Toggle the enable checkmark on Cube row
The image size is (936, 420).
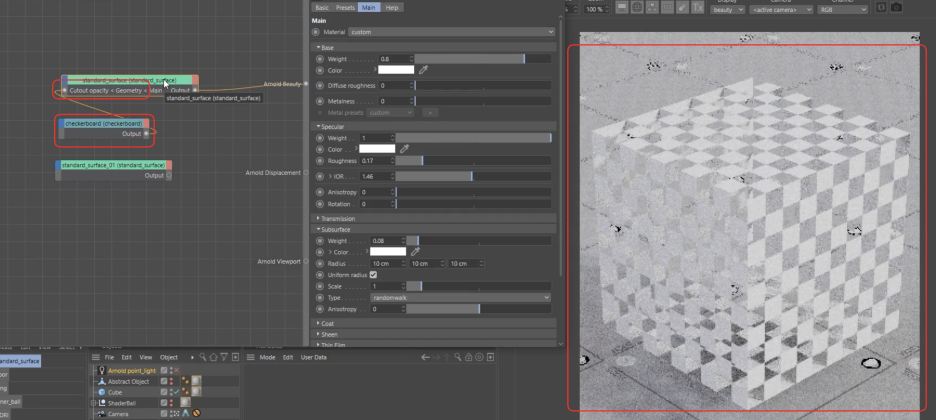click(176, 392)
